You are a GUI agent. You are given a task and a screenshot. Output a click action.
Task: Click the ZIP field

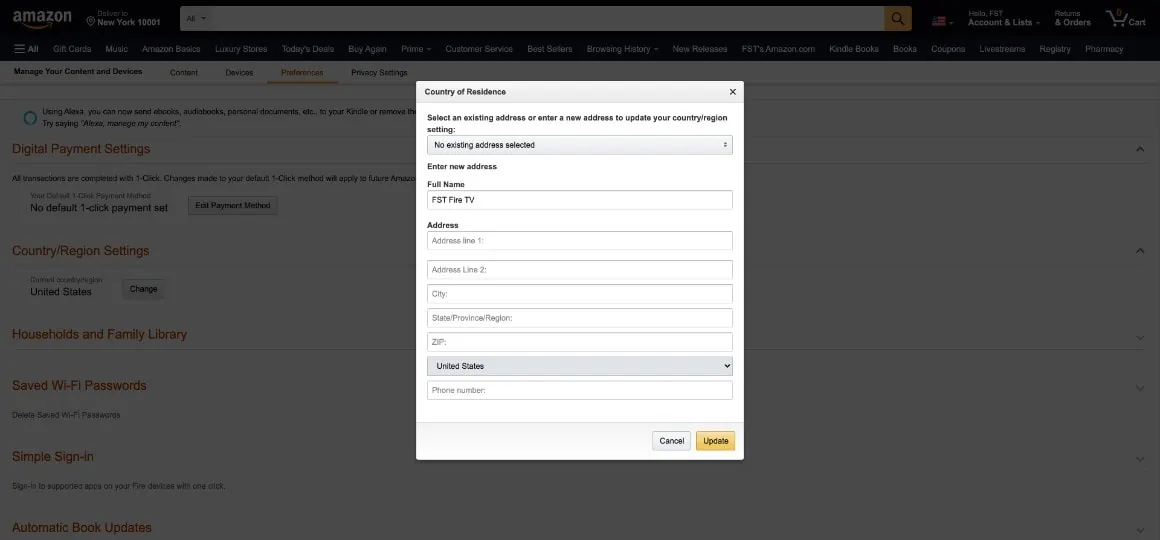click(x=579, y=342)
